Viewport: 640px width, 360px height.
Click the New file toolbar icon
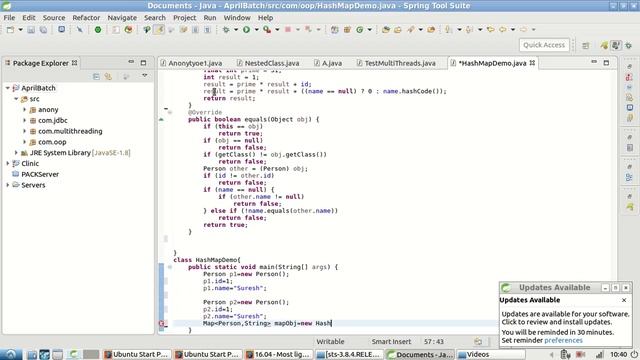coord(11,29)
